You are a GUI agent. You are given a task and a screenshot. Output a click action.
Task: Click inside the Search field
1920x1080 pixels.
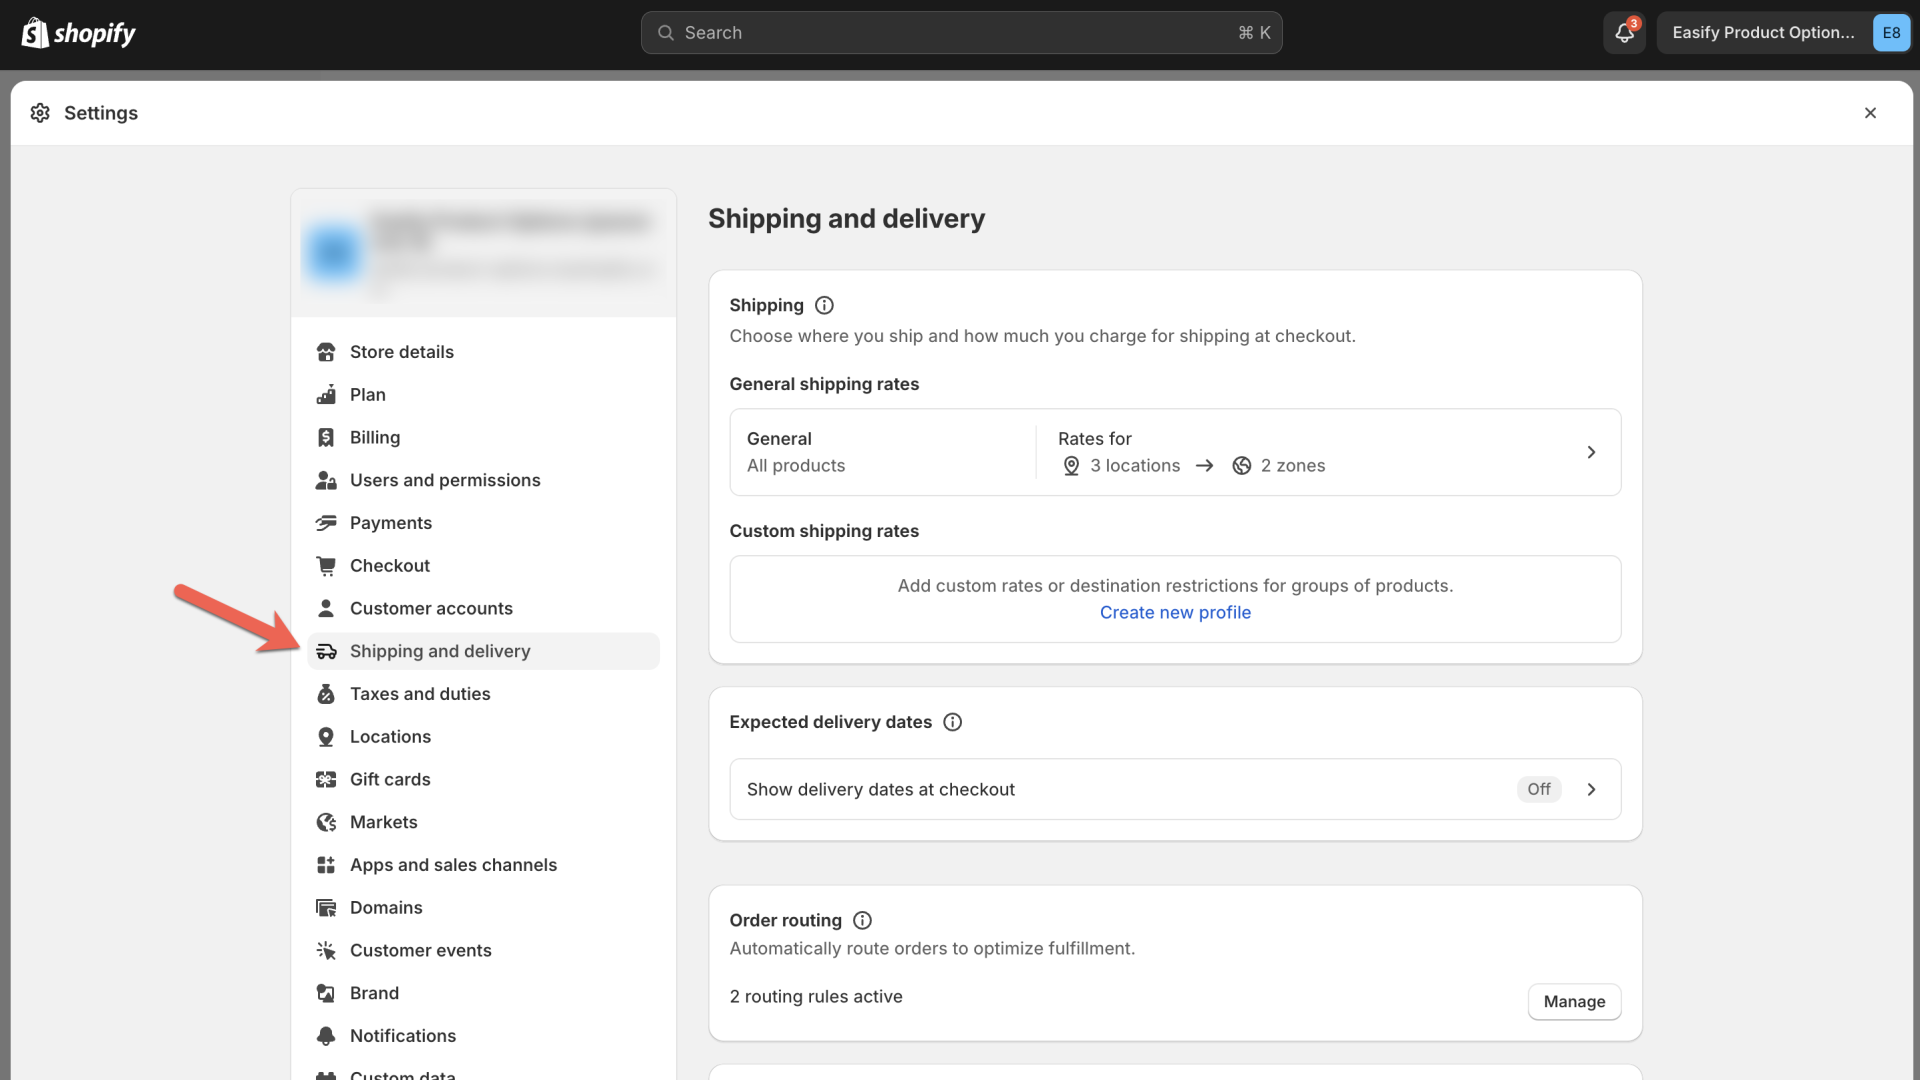[960, 32]
